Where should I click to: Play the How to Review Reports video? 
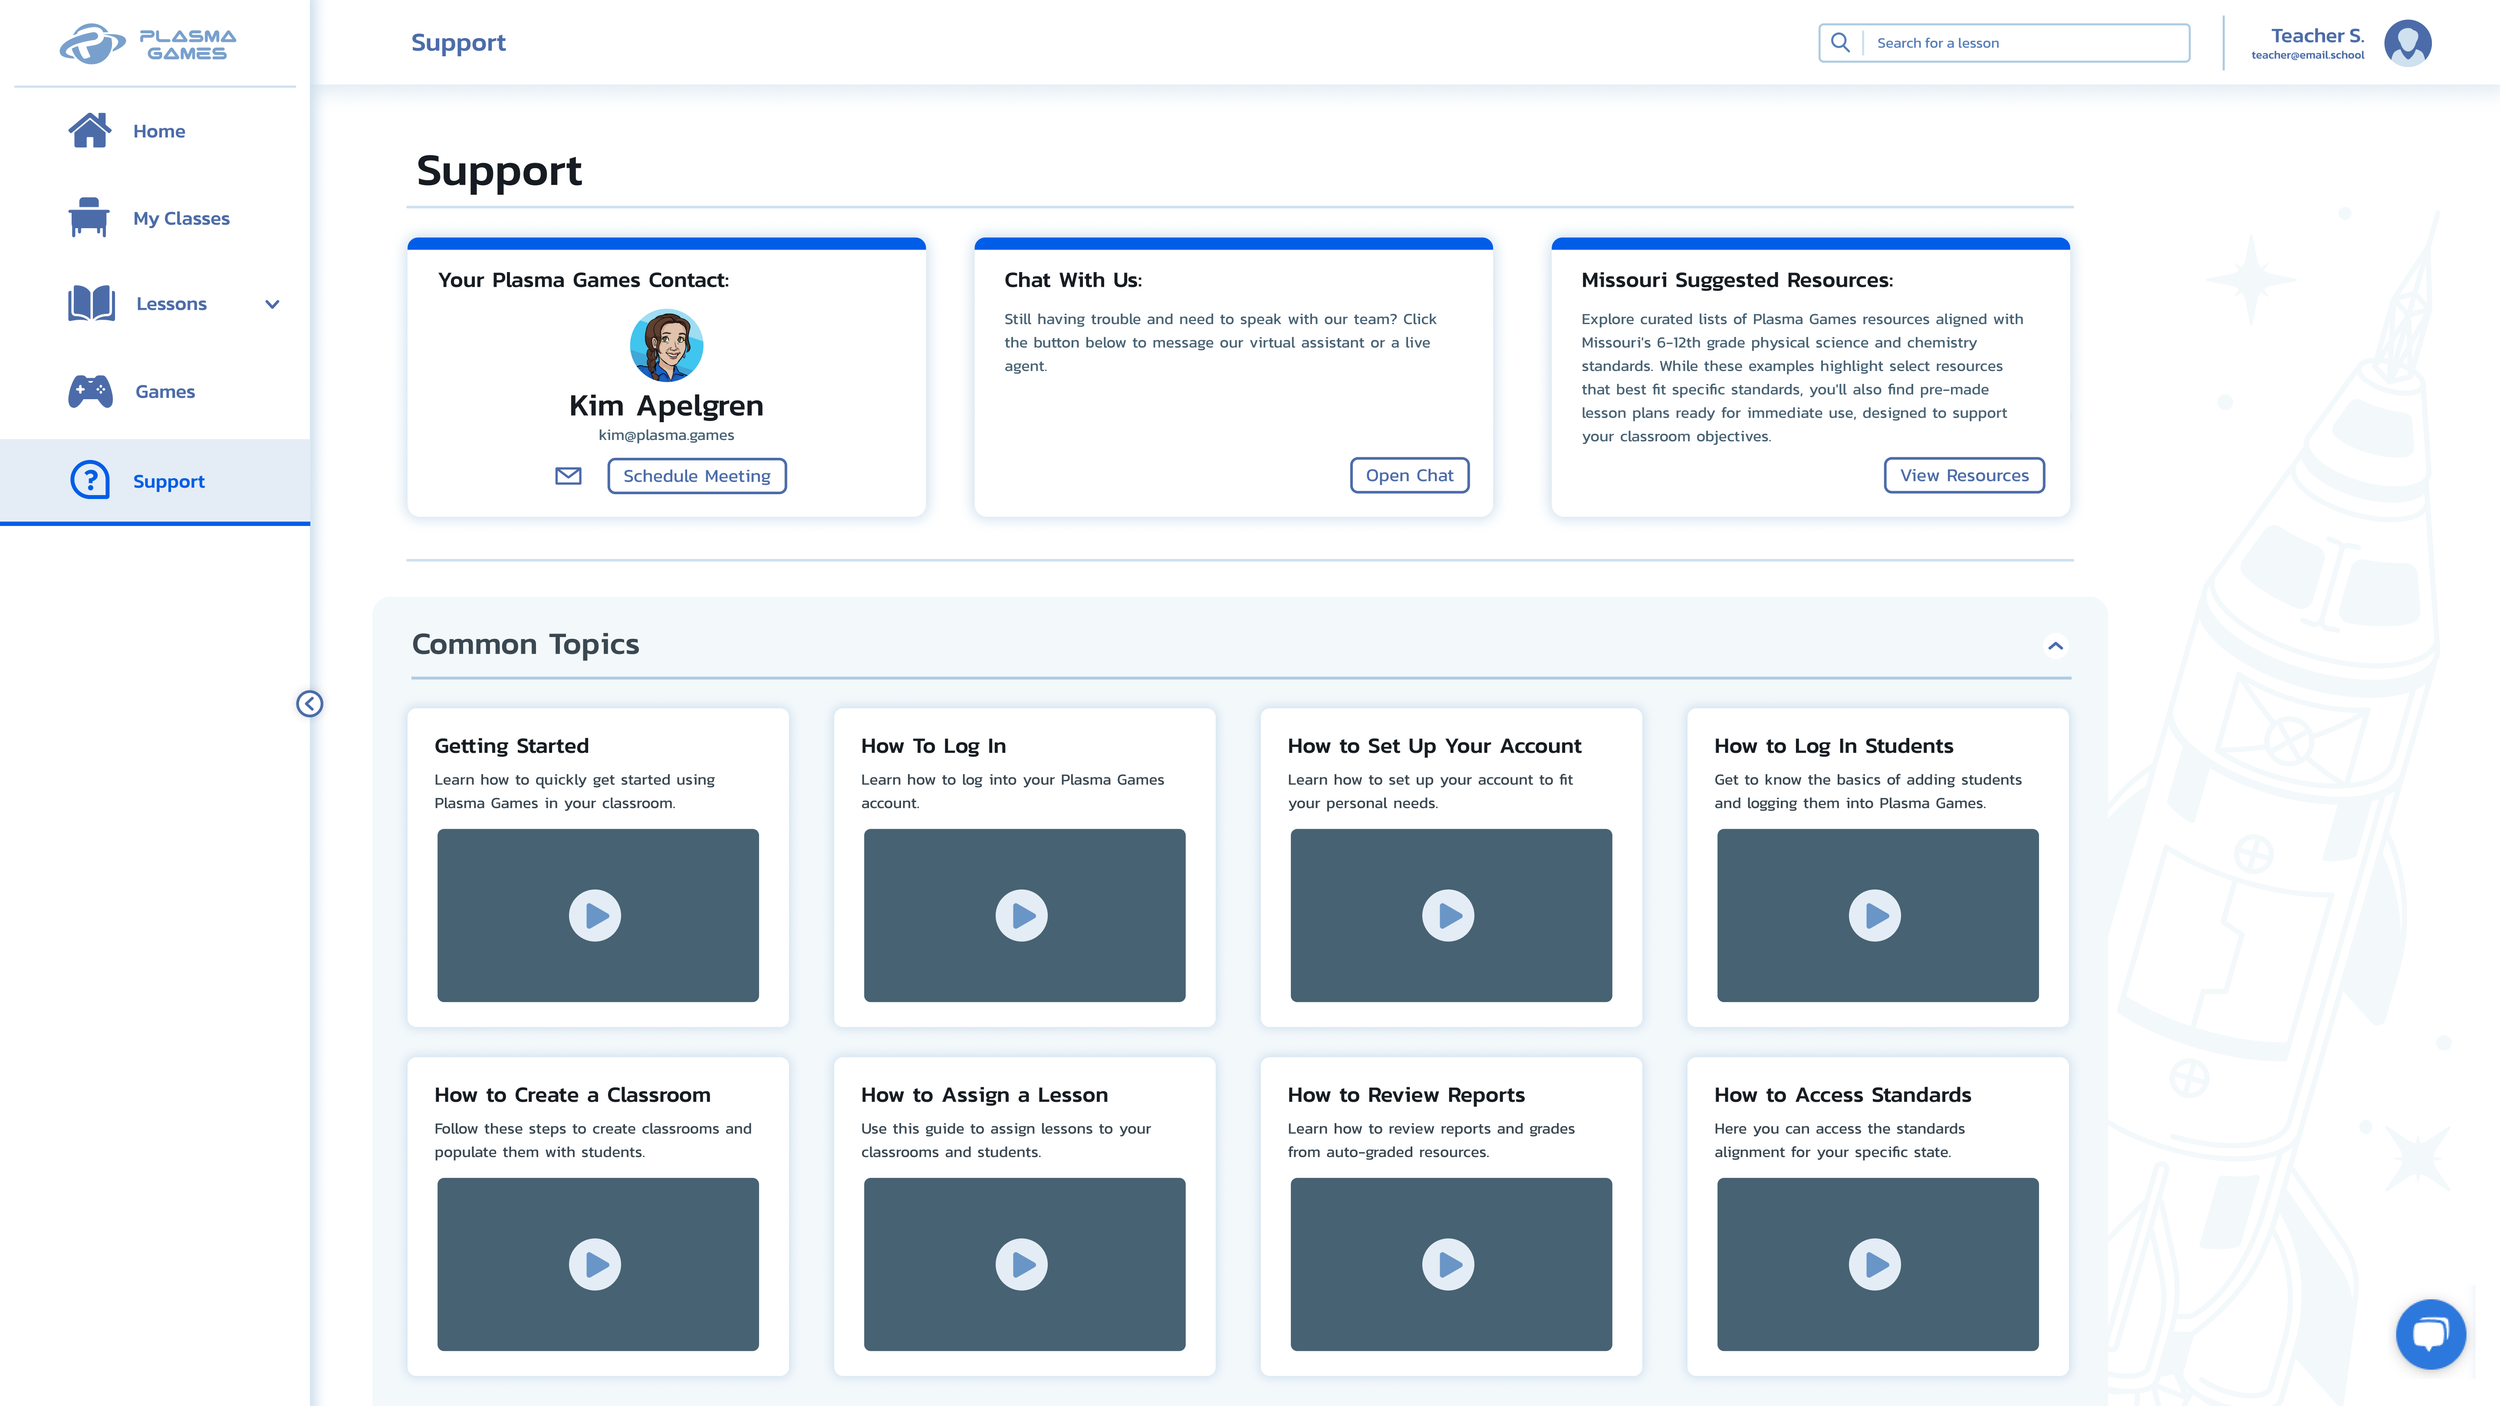(x=1448, y=1264)
